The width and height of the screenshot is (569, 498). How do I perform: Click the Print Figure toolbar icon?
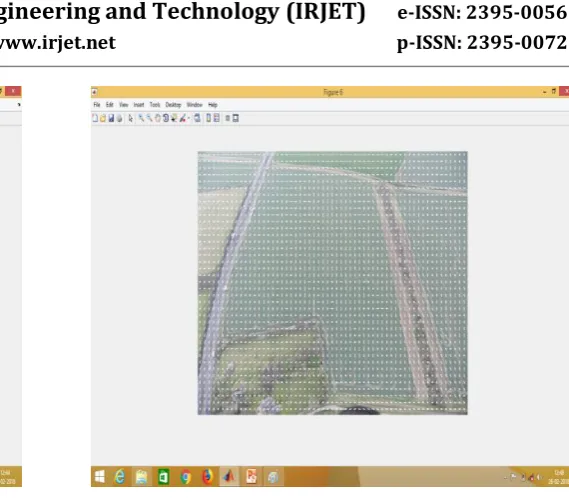click(119, 118)
